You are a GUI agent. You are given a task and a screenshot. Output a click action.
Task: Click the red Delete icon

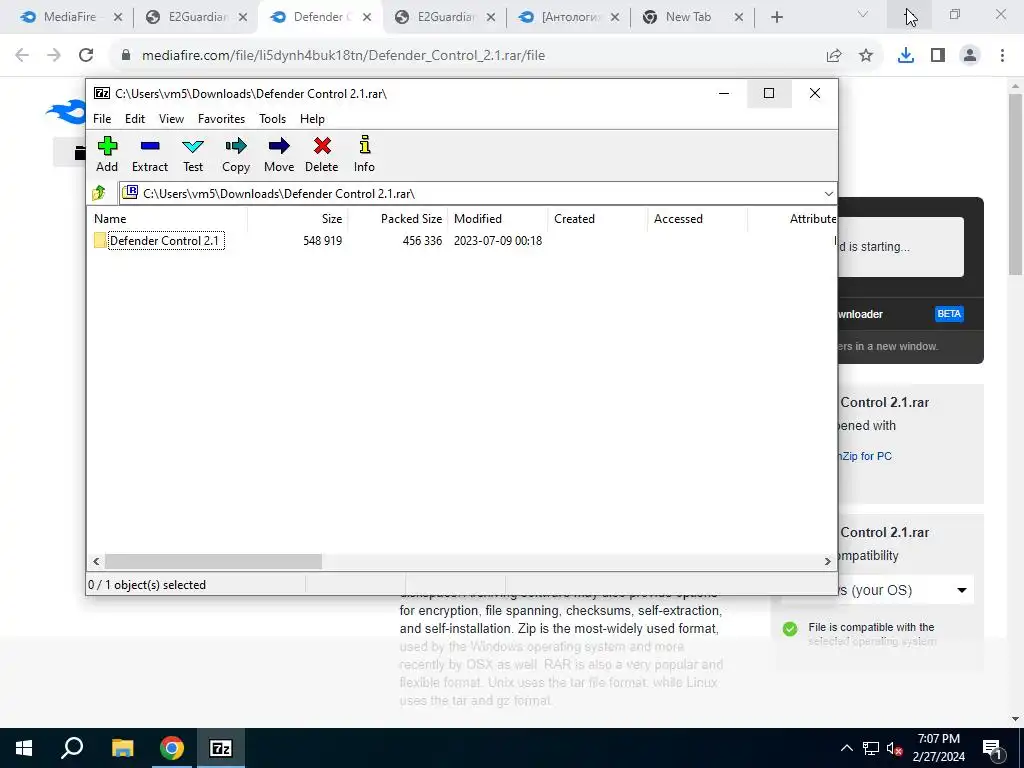(x=322, y=155)
